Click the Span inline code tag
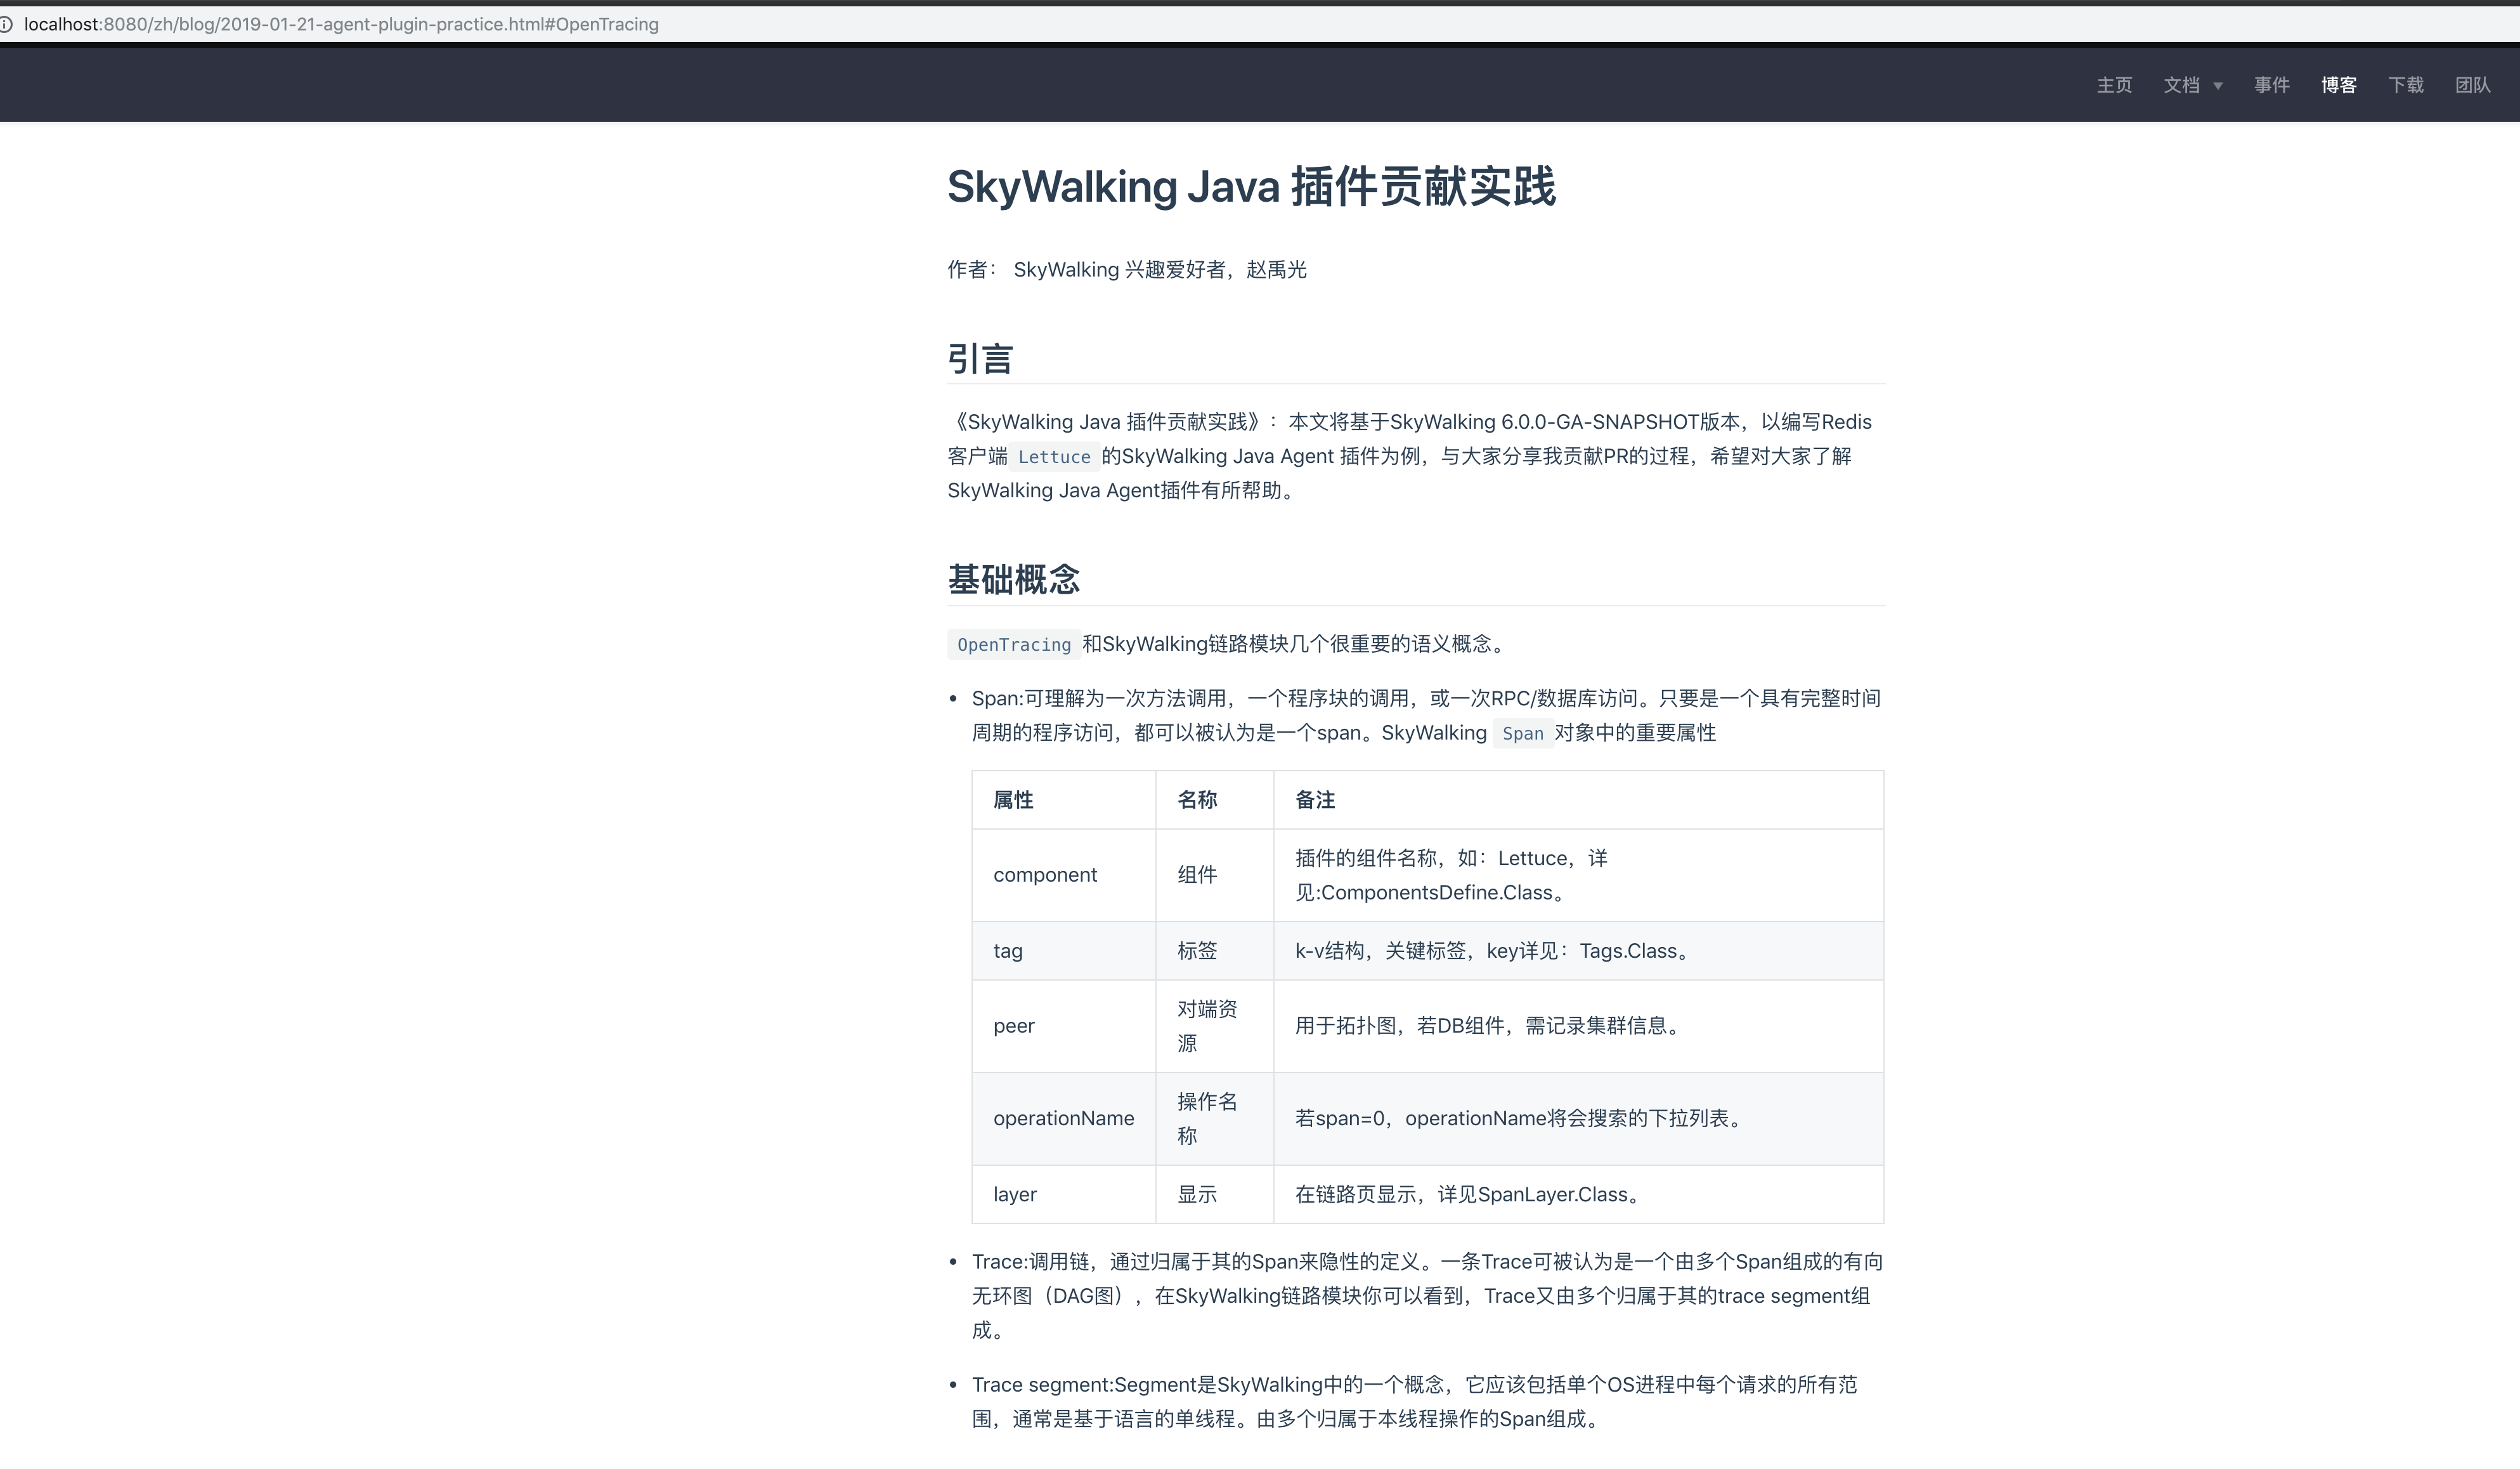The image size is (2520, 1469). coord(1522,734)
